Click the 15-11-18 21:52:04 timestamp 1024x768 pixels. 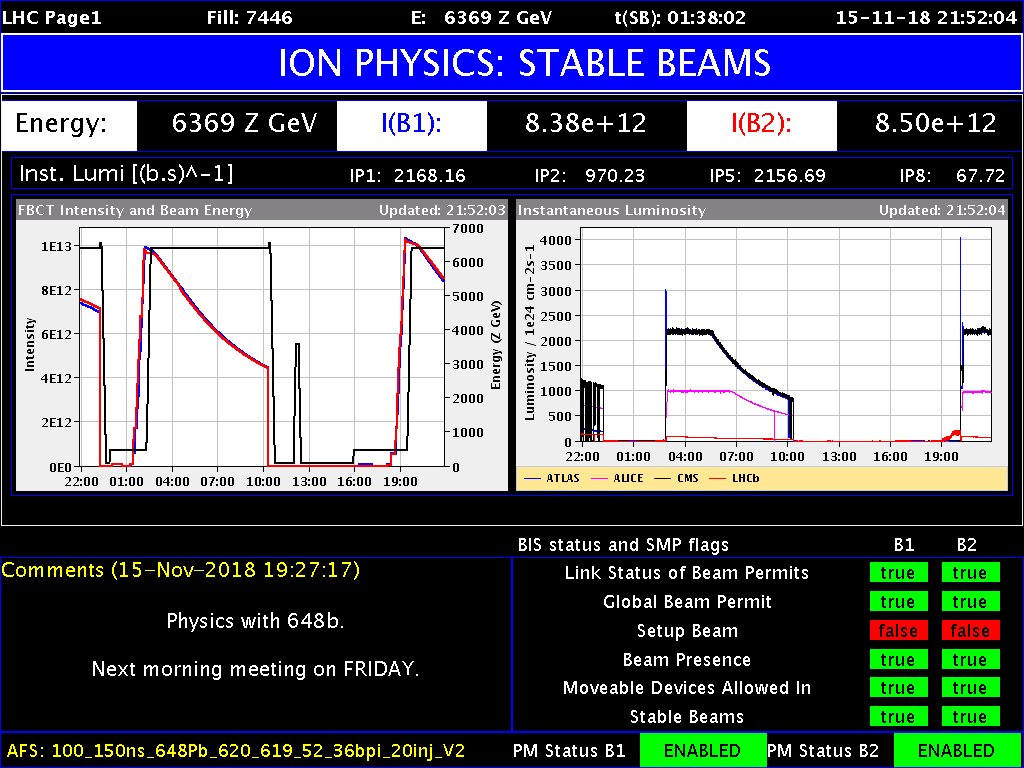(x=927, y=18)
